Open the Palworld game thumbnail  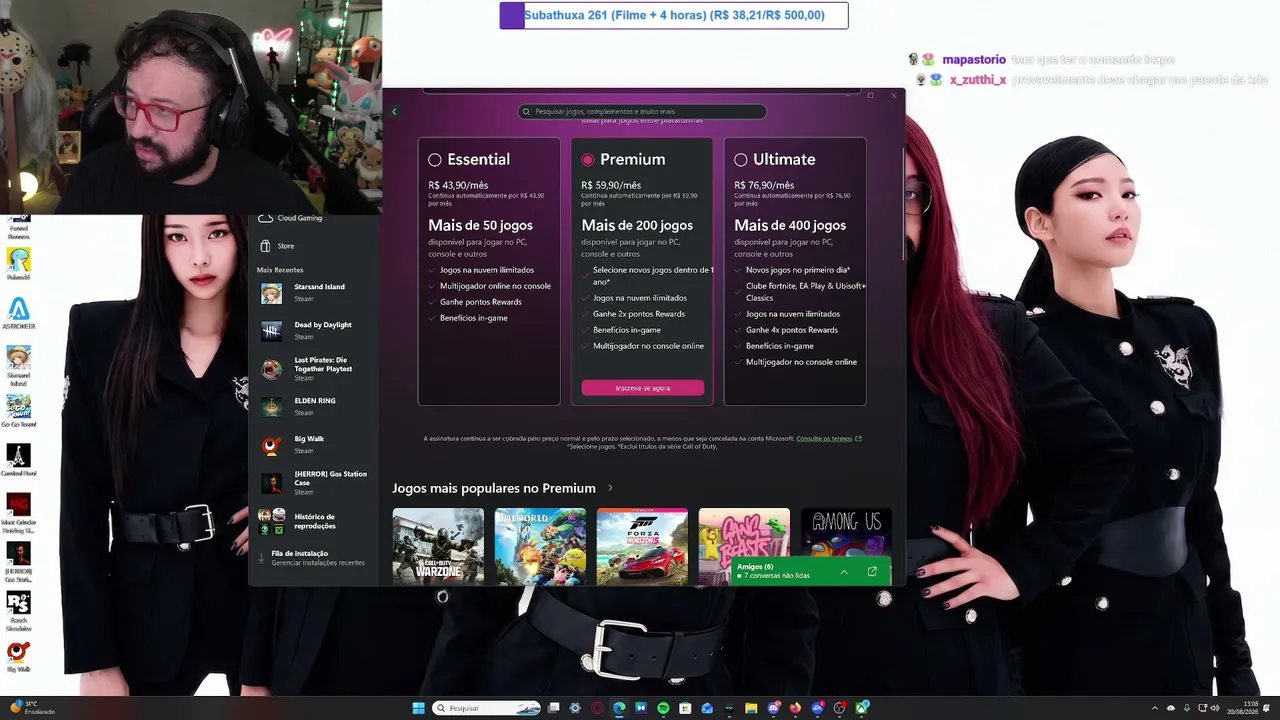click(x=540, y=546)
